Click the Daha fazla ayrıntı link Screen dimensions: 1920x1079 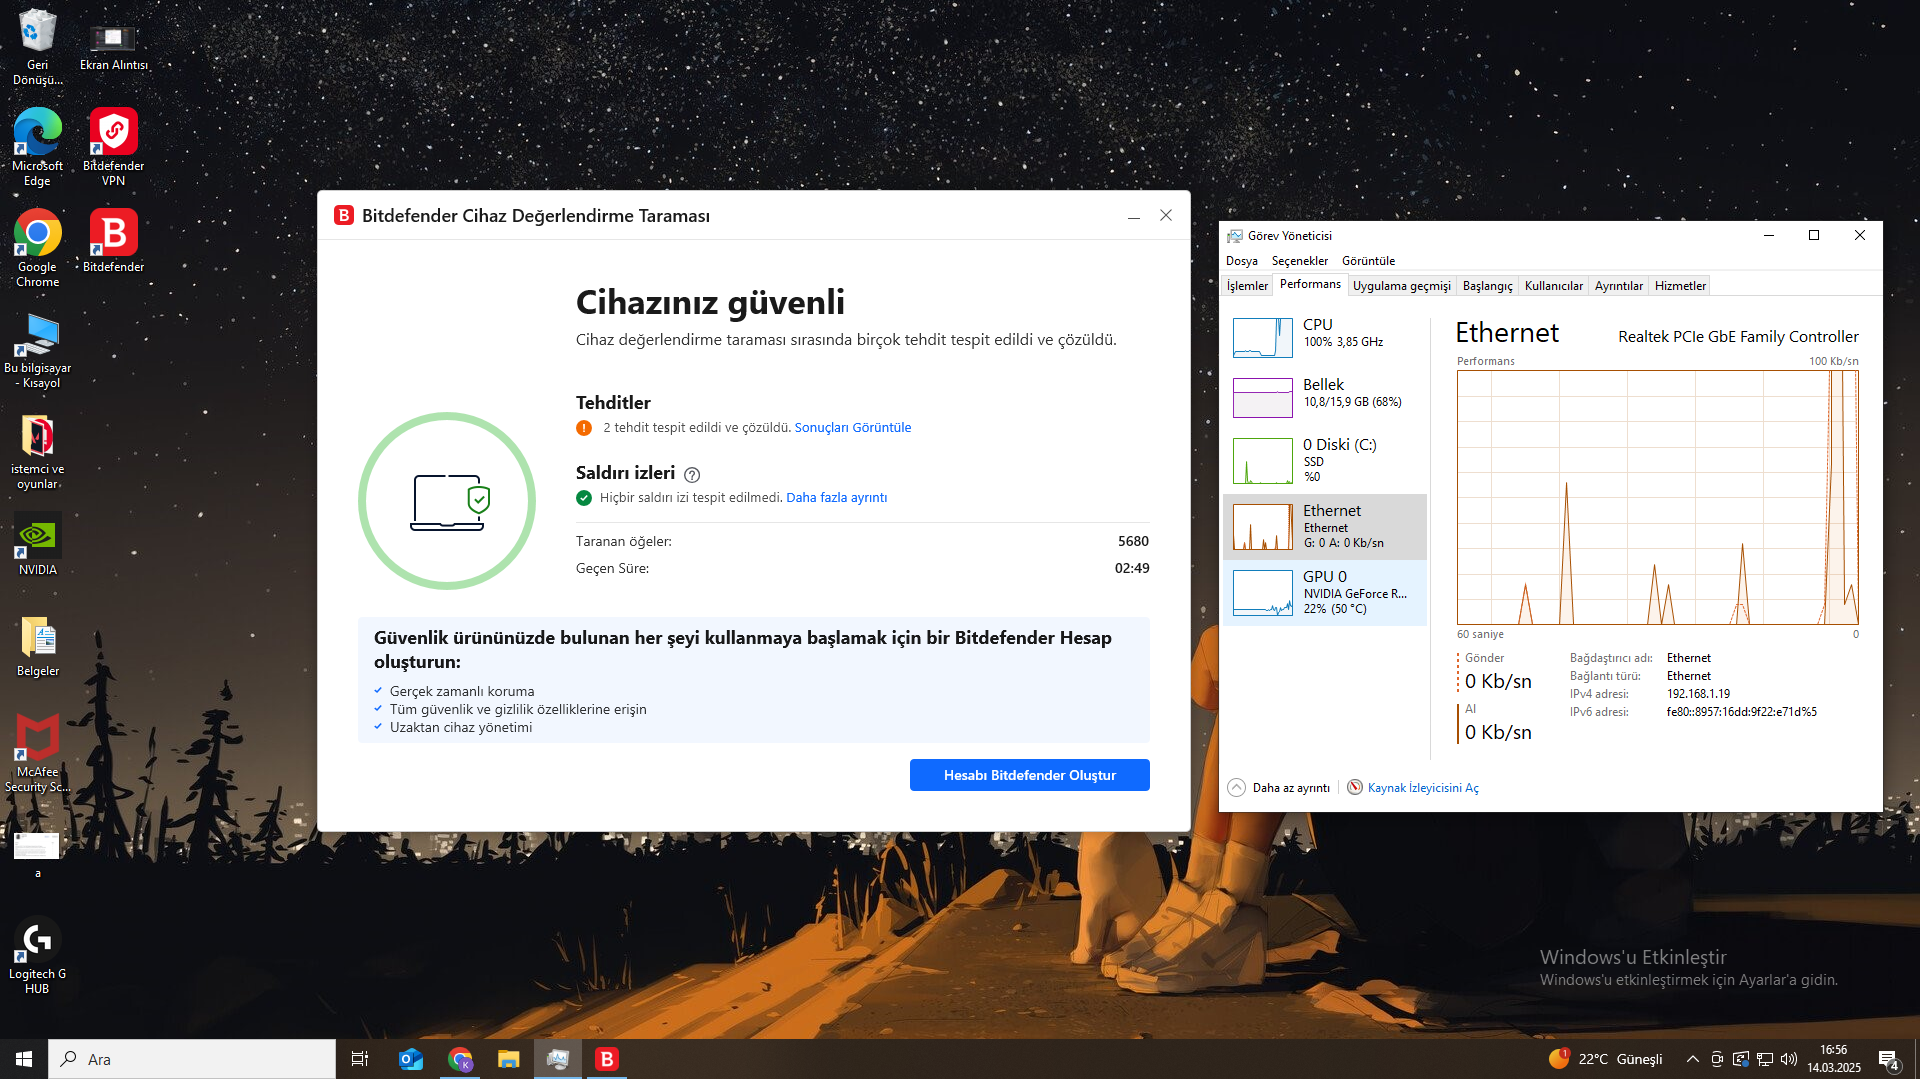(837, 498)
